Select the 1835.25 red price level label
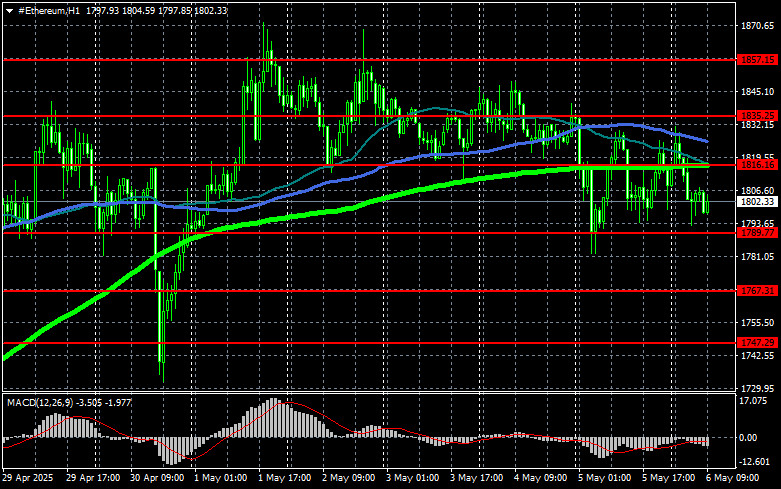The height and width of the screenshot is (489, 781). point(757,116)
